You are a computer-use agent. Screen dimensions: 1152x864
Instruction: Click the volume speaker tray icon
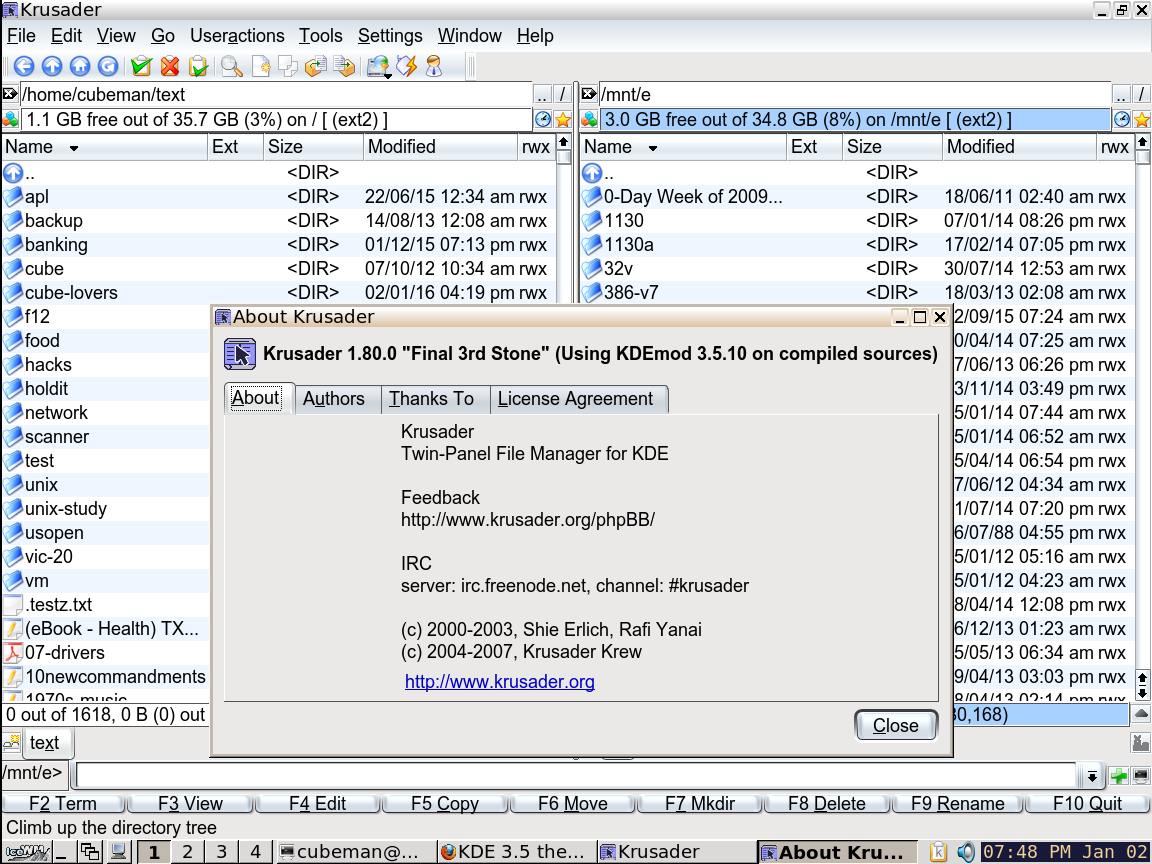click(965, 852)
